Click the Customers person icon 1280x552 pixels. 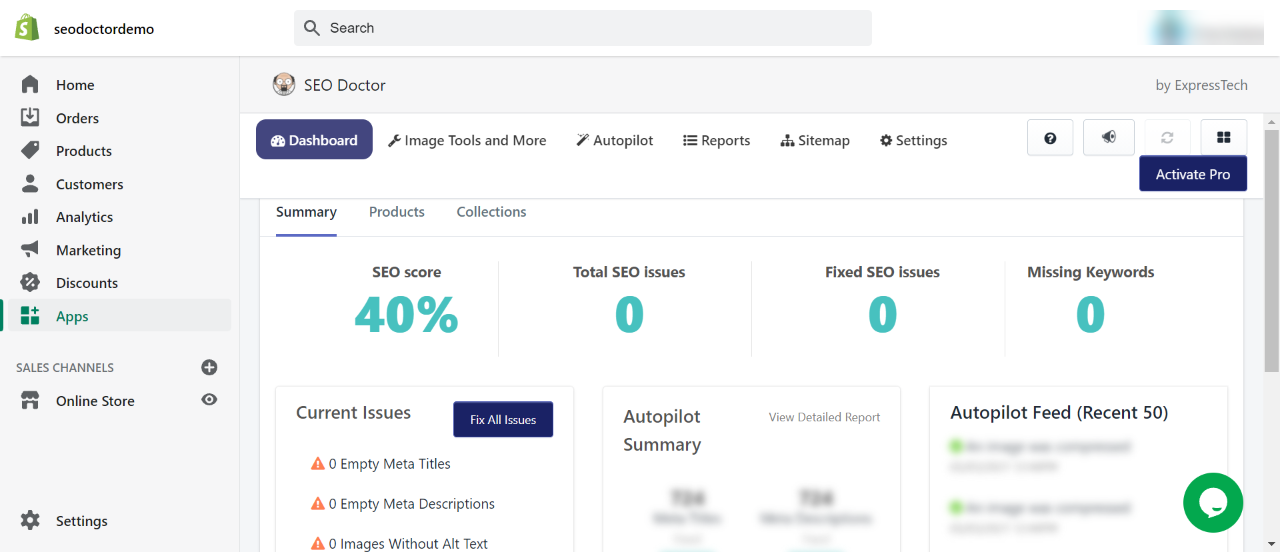[30, 184]
